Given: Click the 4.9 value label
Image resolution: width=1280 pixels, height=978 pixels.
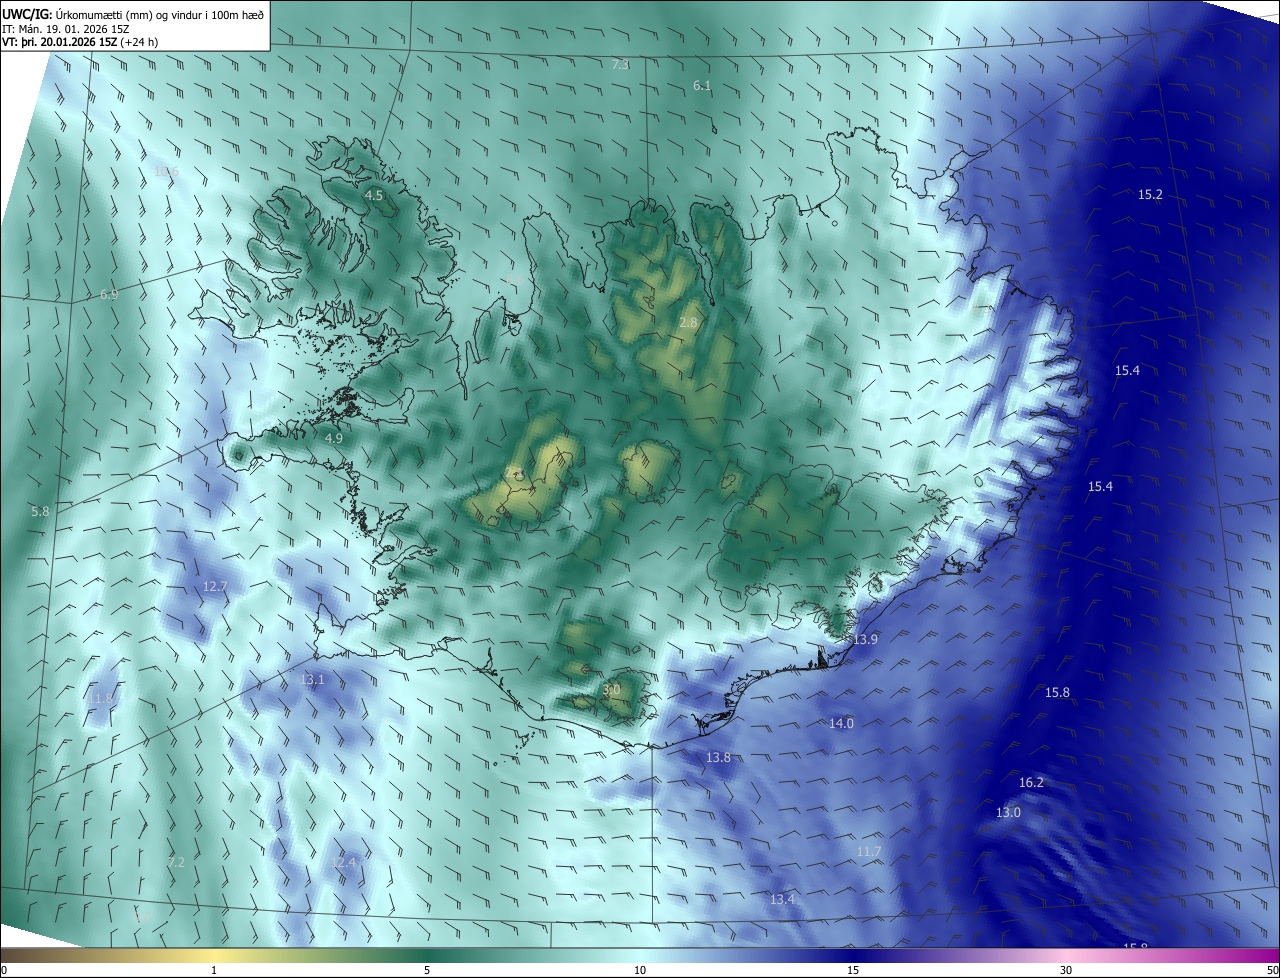Looking at the screenshot, I should pyautogui.click(x=334, y=438).
